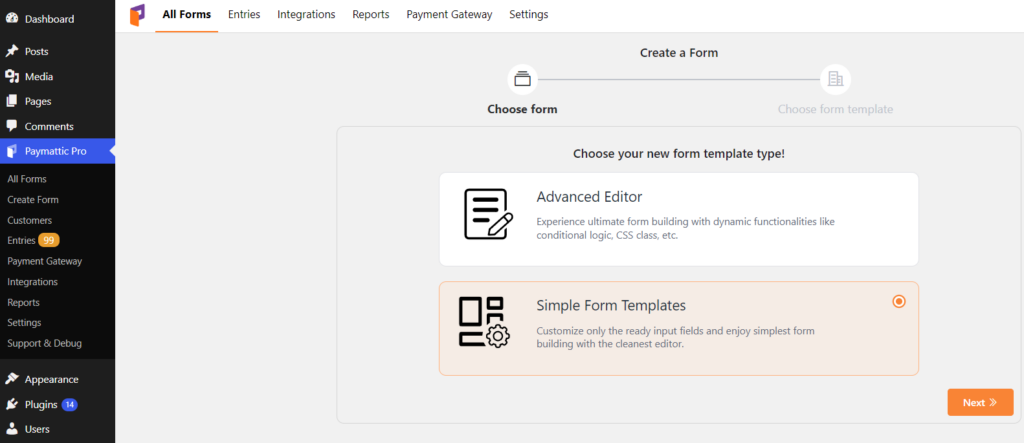Select the Simple Form Templates radio button
The height and width of the screenshot is (443, 1024).
click(x=899, y=302)
